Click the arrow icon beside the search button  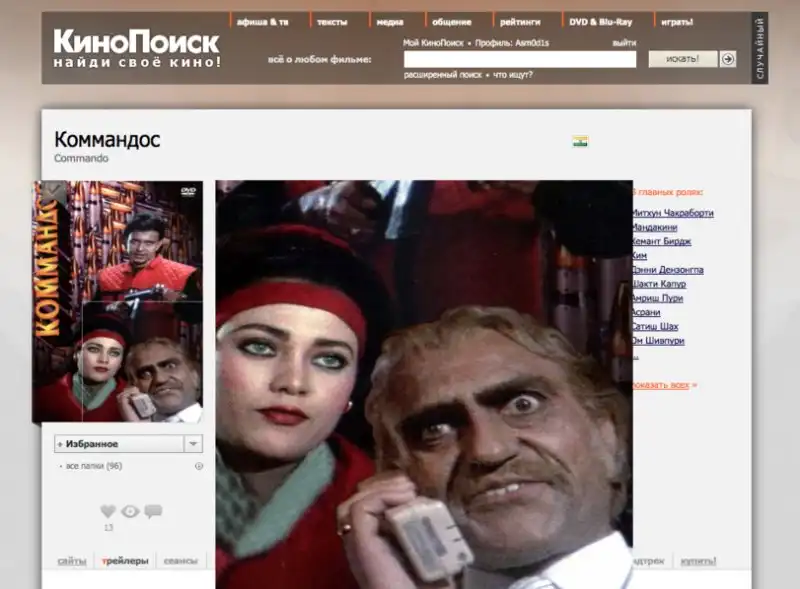coord(728,59)
